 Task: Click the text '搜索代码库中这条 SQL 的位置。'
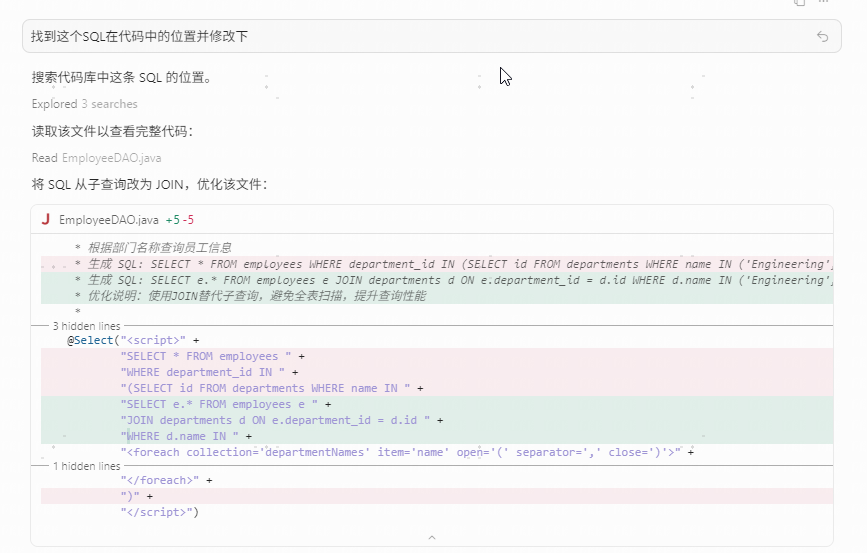(x=123, y=77)
